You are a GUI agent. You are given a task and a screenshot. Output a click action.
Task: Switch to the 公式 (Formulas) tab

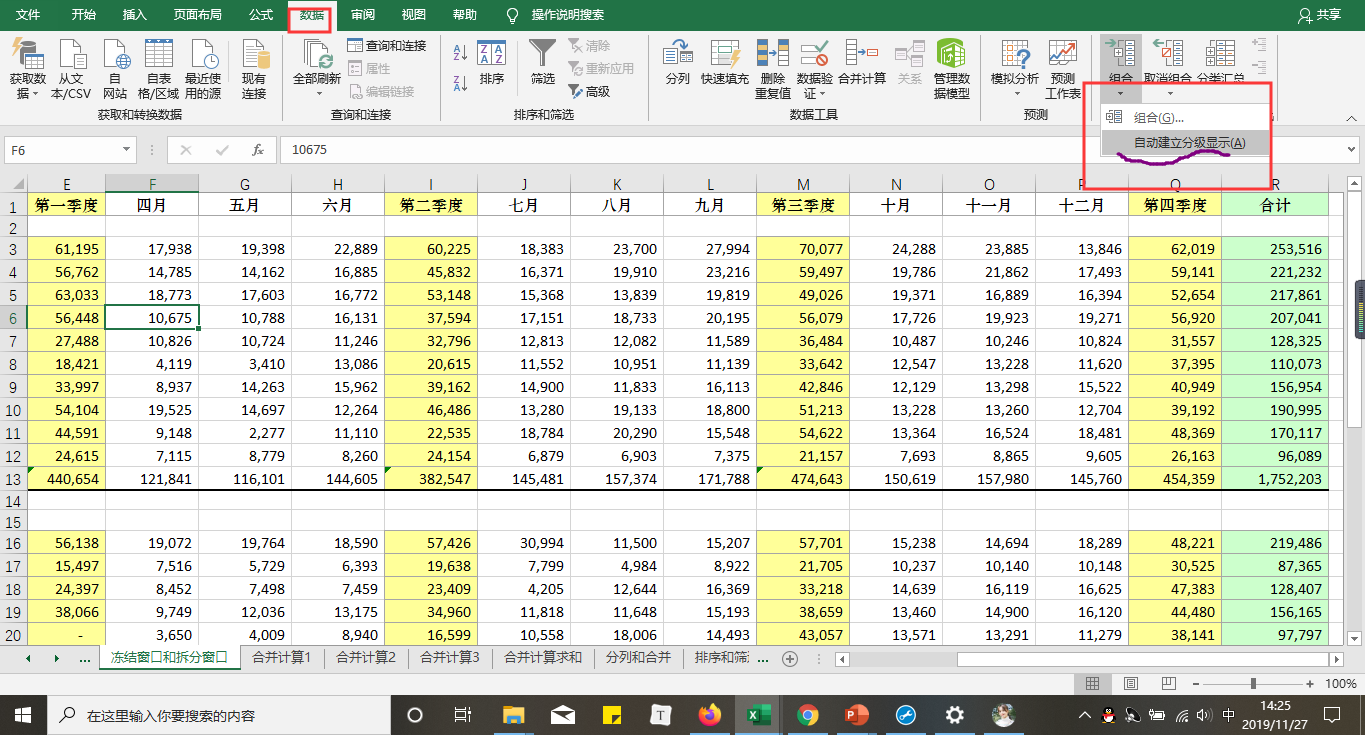coord(260,15)
